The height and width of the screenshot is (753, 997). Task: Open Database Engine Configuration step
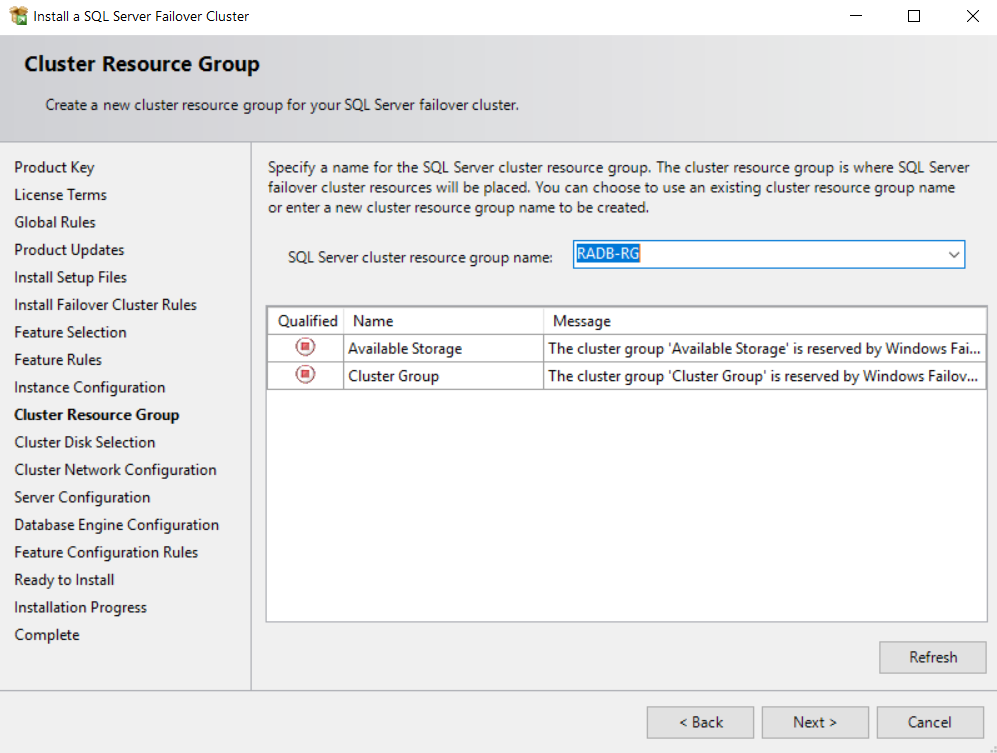click(x=116, y=525)
